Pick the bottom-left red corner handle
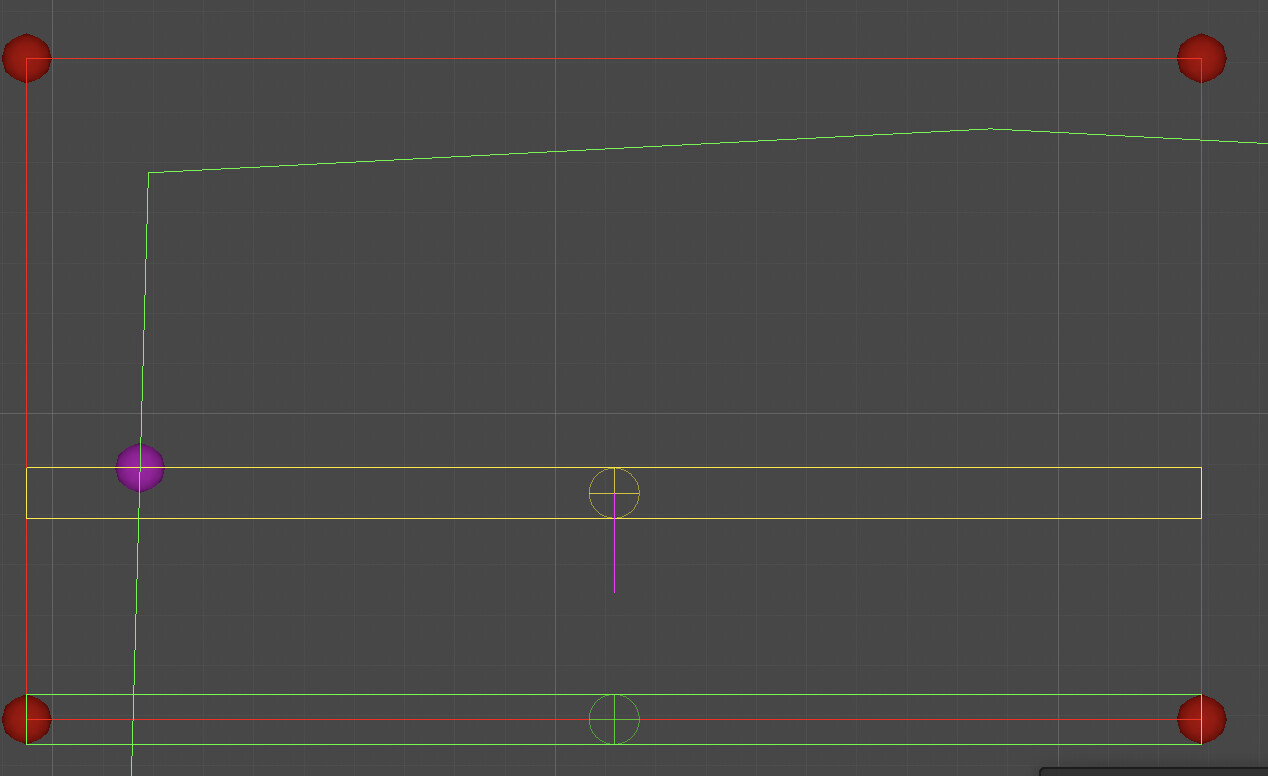 tap(27, 719)
